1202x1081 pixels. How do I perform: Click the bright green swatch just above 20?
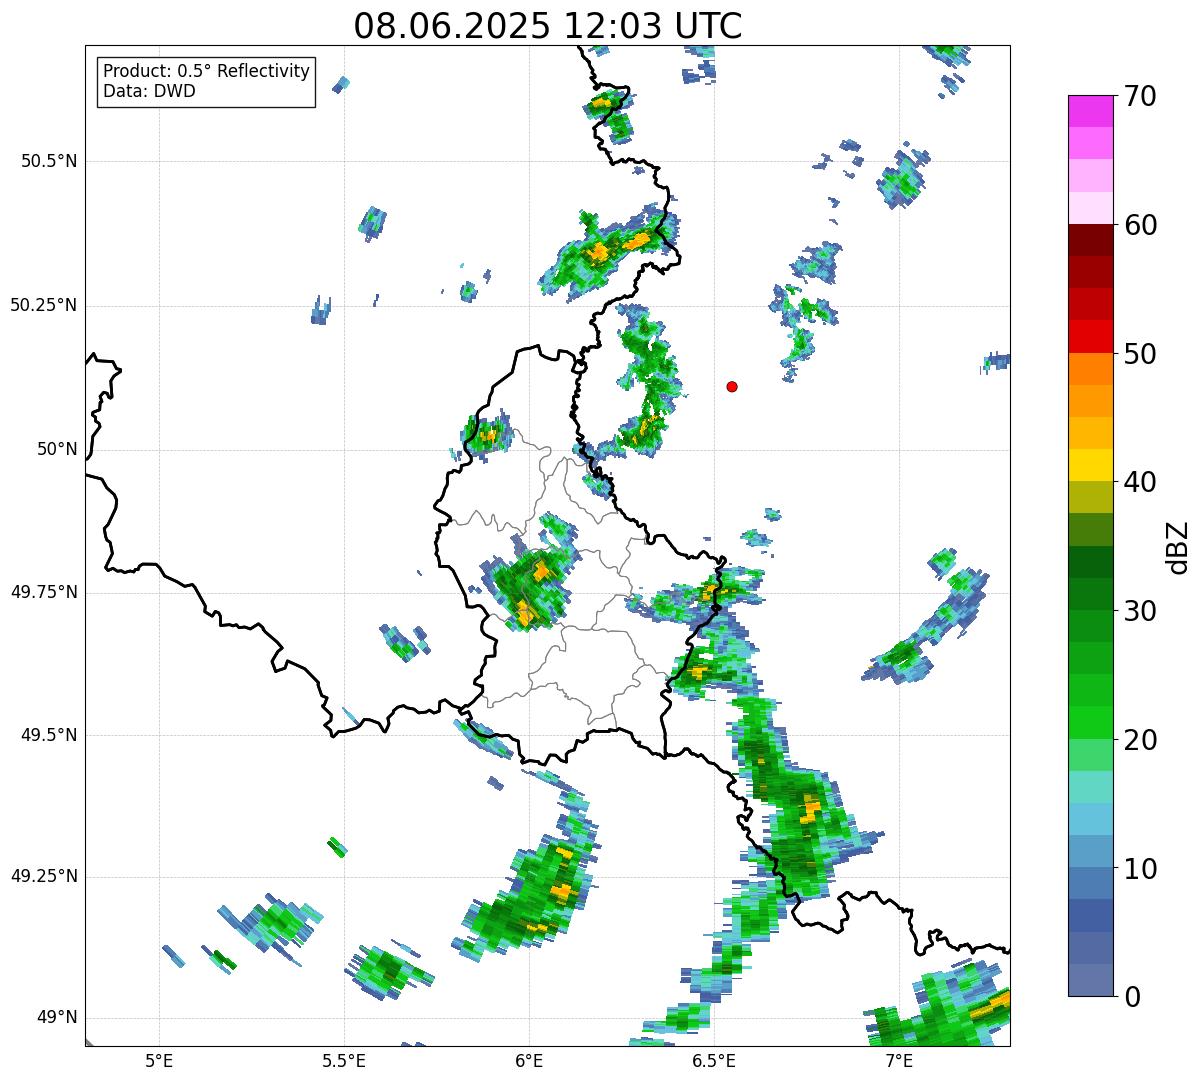(1091, 723)
